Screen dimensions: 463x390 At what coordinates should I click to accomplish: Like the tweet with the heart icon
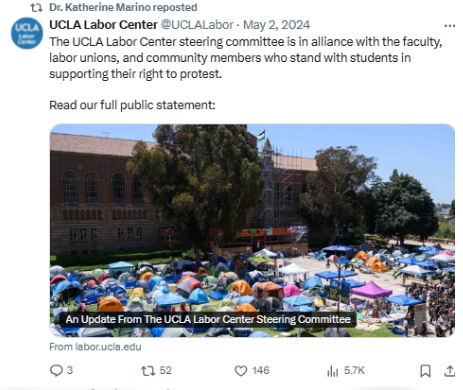(x=241, y=371)
